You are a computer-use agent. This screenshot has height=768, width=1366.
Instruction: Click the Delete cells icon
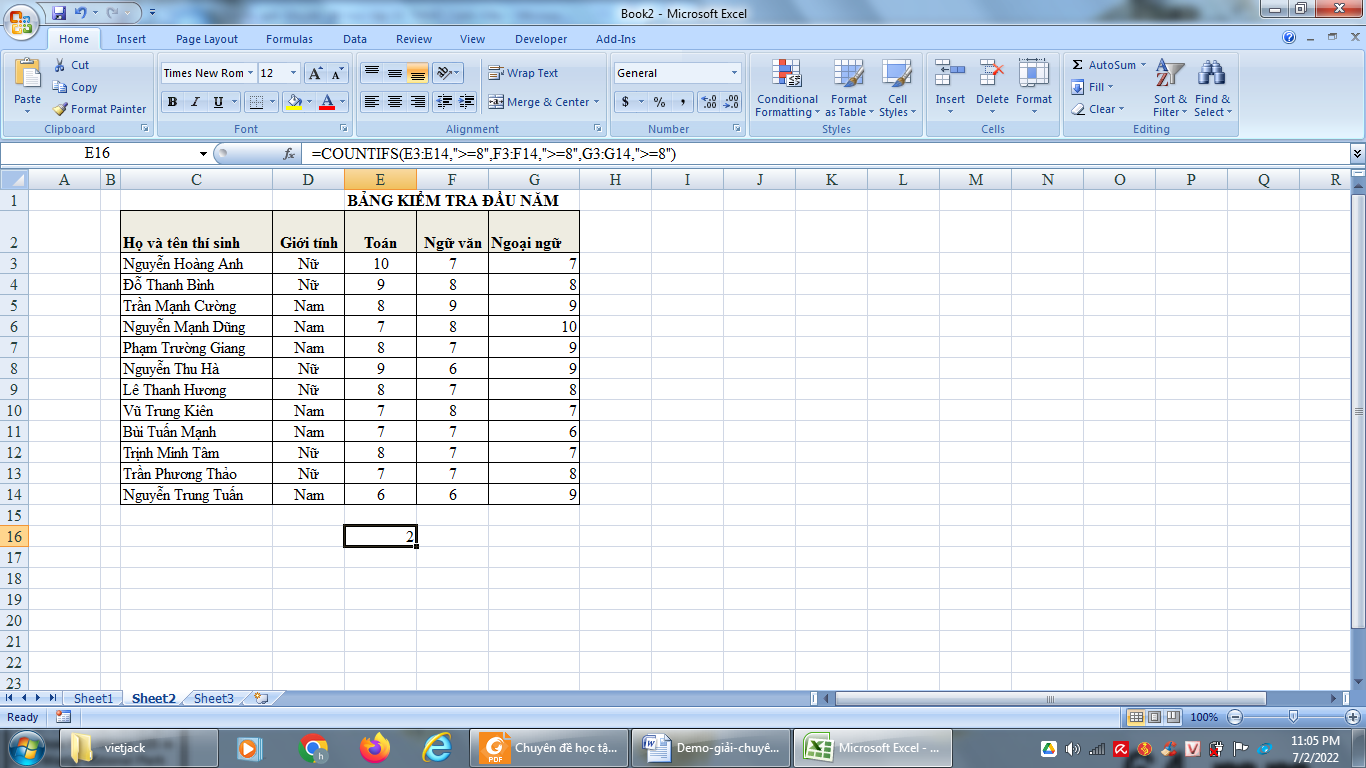(992, 74)
